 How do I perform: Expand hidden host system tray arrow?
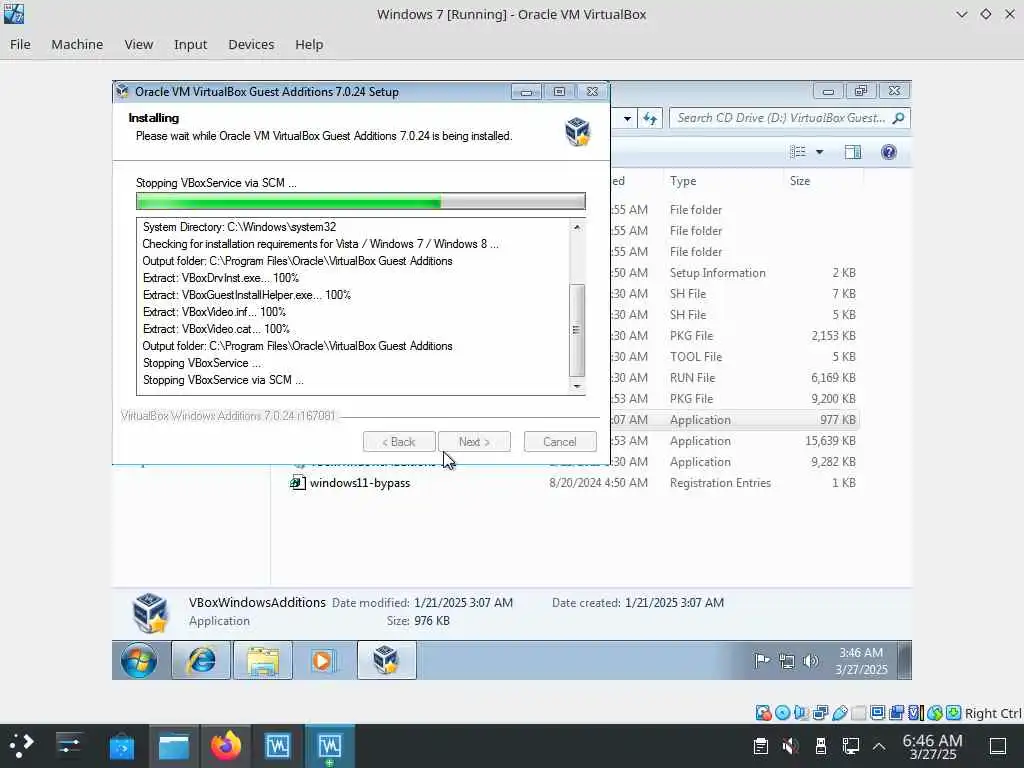pyautogui.click(x=879, y=746)
